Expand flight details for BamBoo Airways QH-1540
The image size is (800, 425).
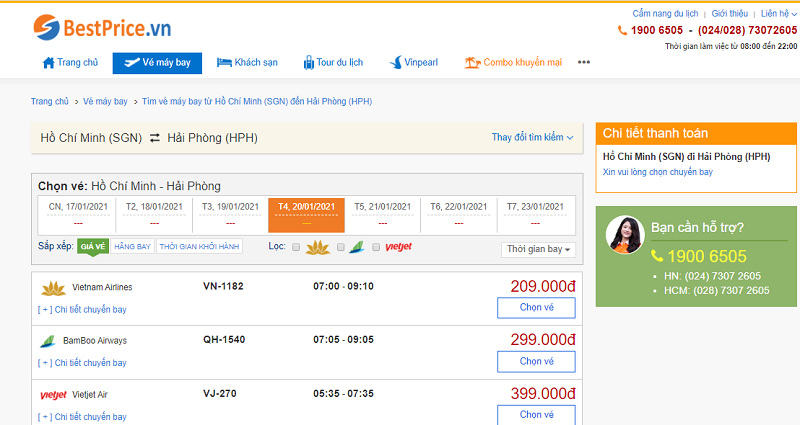pos(82,363)
